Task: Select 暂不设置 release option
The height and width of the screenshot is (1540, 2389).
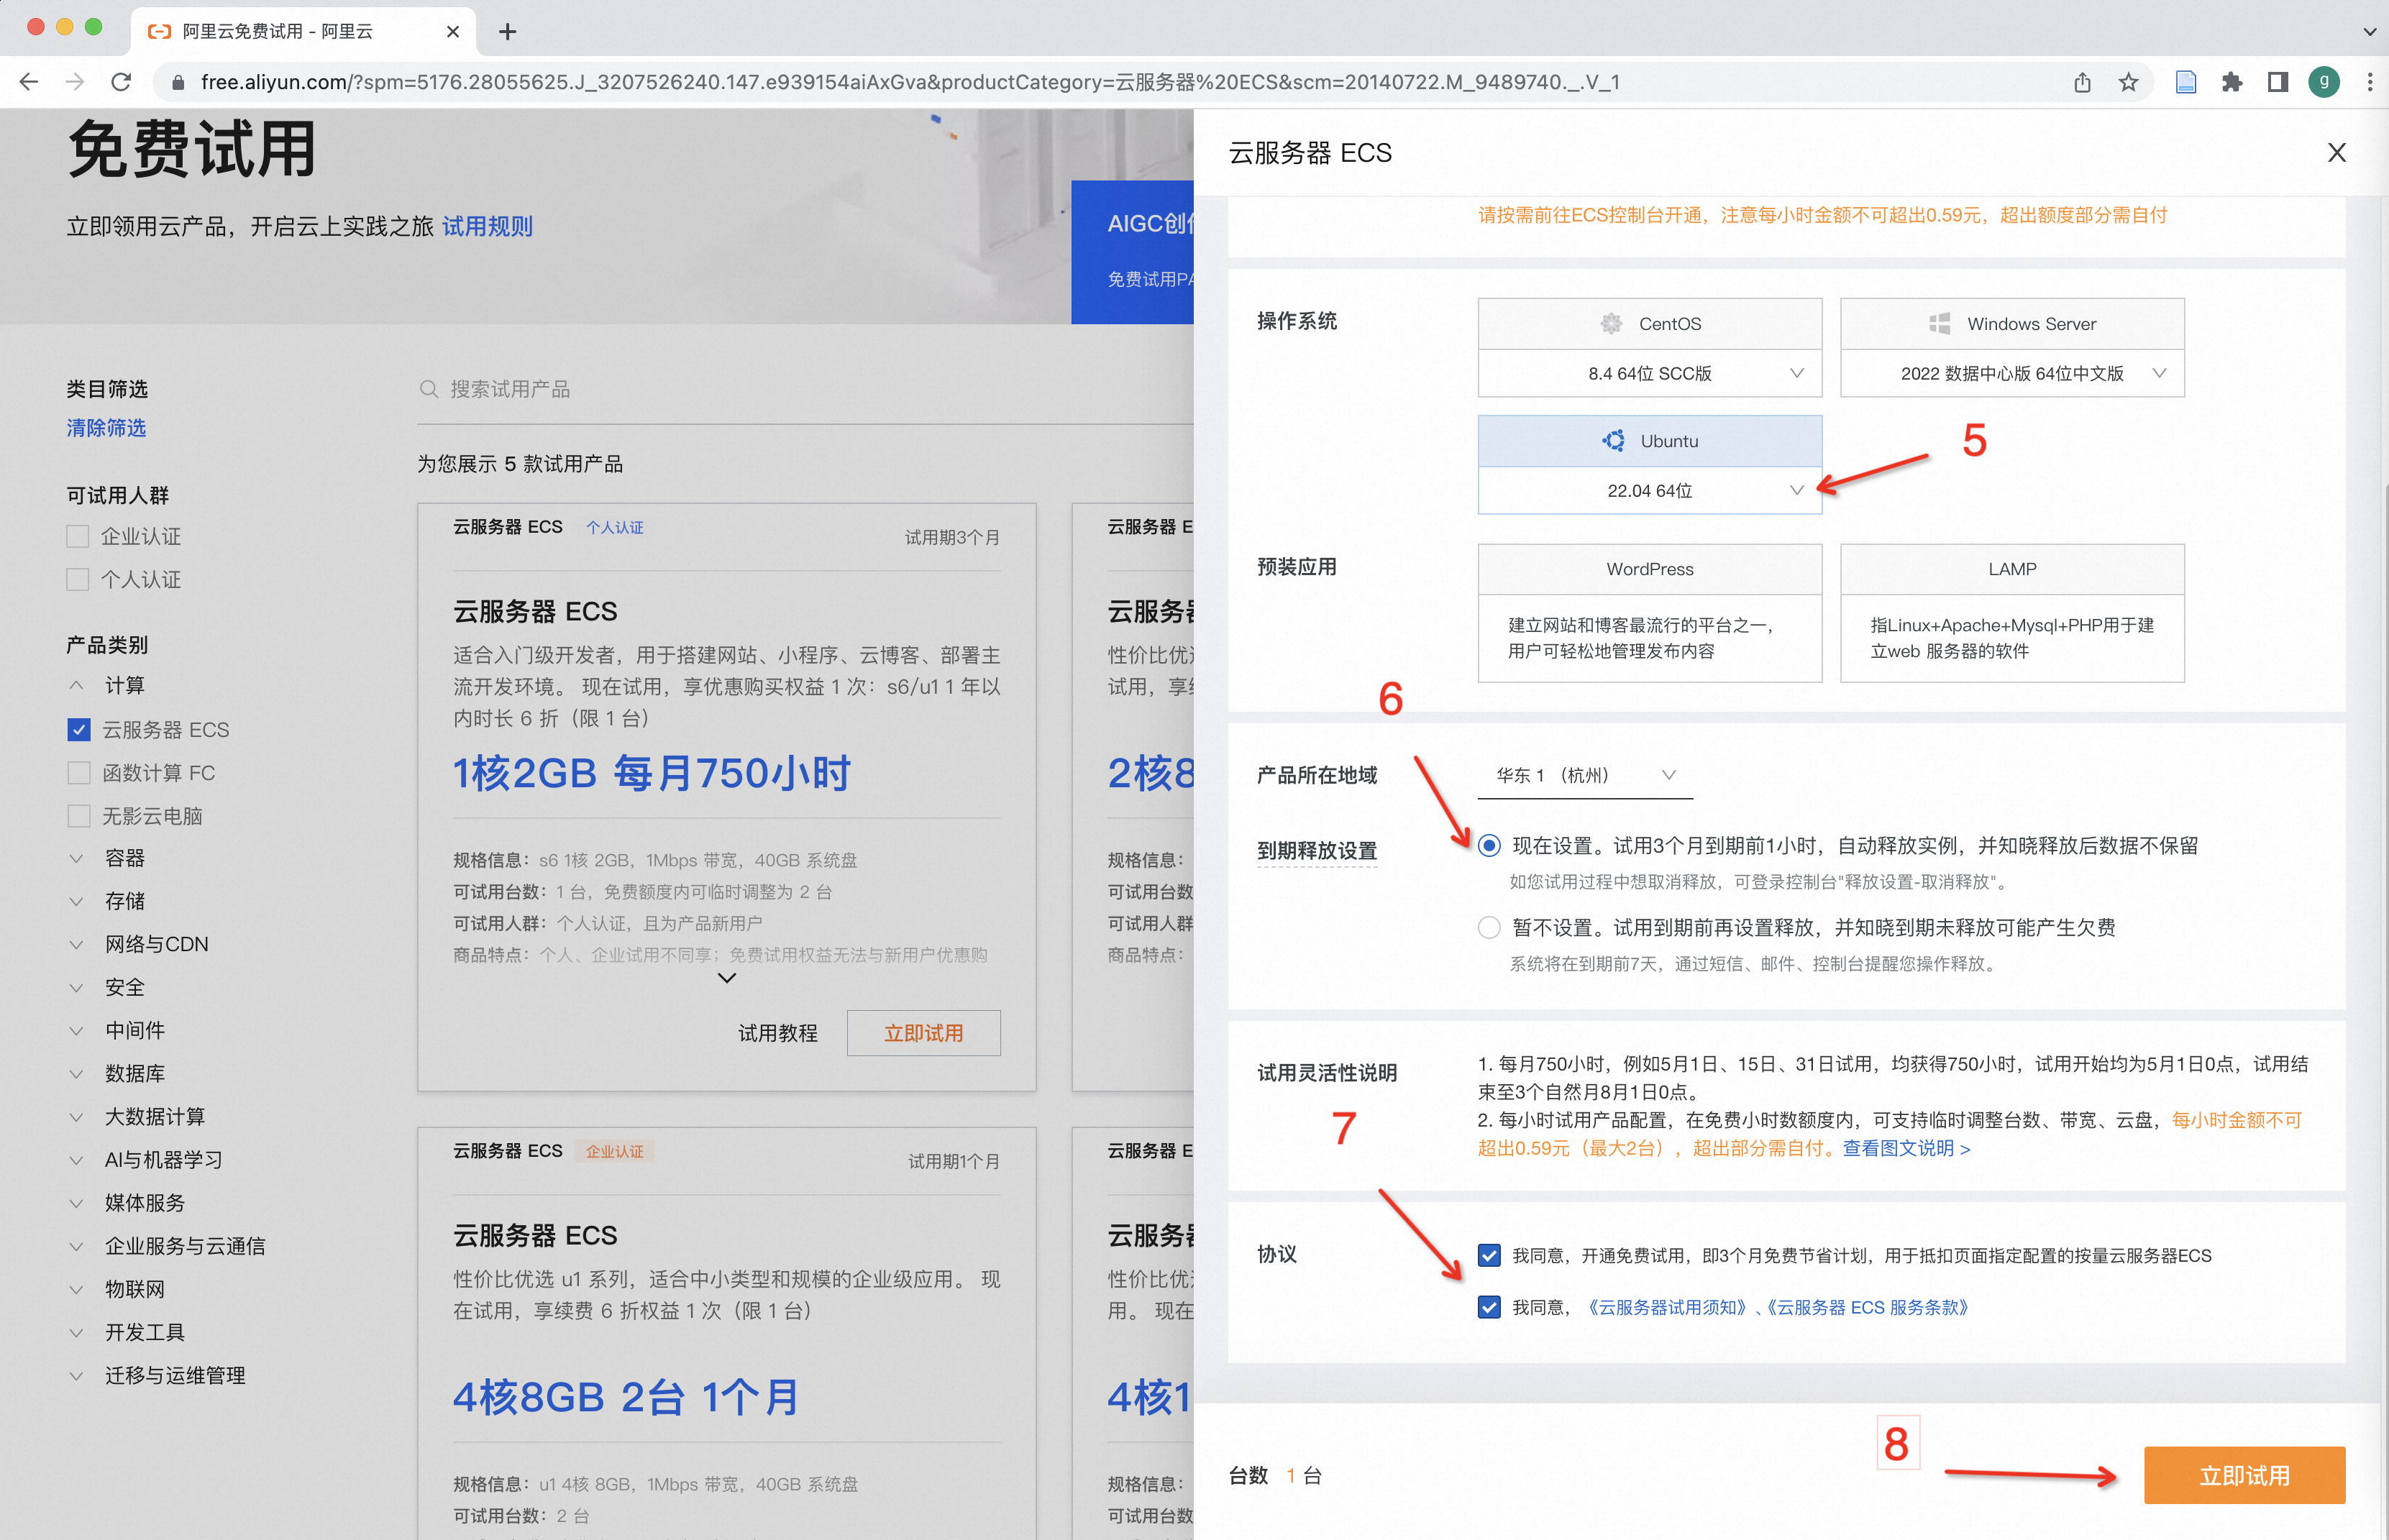Action: coord(1489,928)
